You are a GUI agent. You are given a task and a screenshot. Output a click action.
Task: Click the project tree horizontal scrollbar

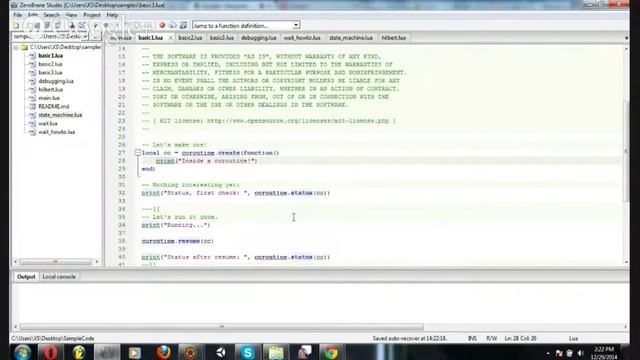click(56, 262)
